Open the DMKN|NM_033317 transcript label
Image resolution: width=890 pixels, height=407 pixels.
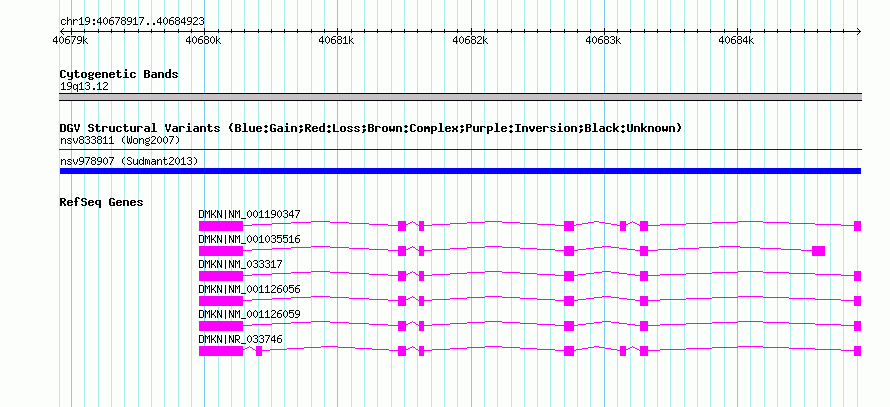point(240,265)
